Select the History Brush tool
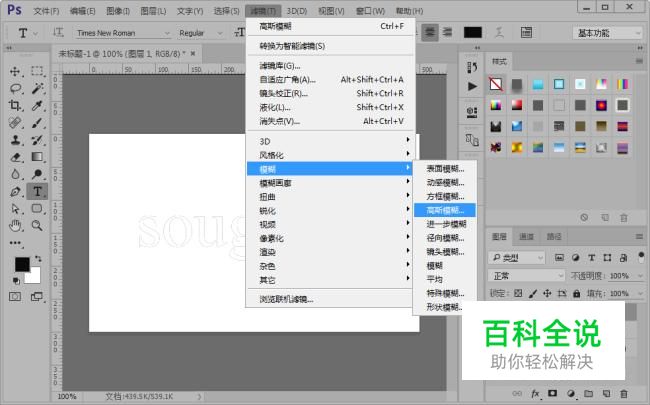650x405 pixels. click(37, 140)
